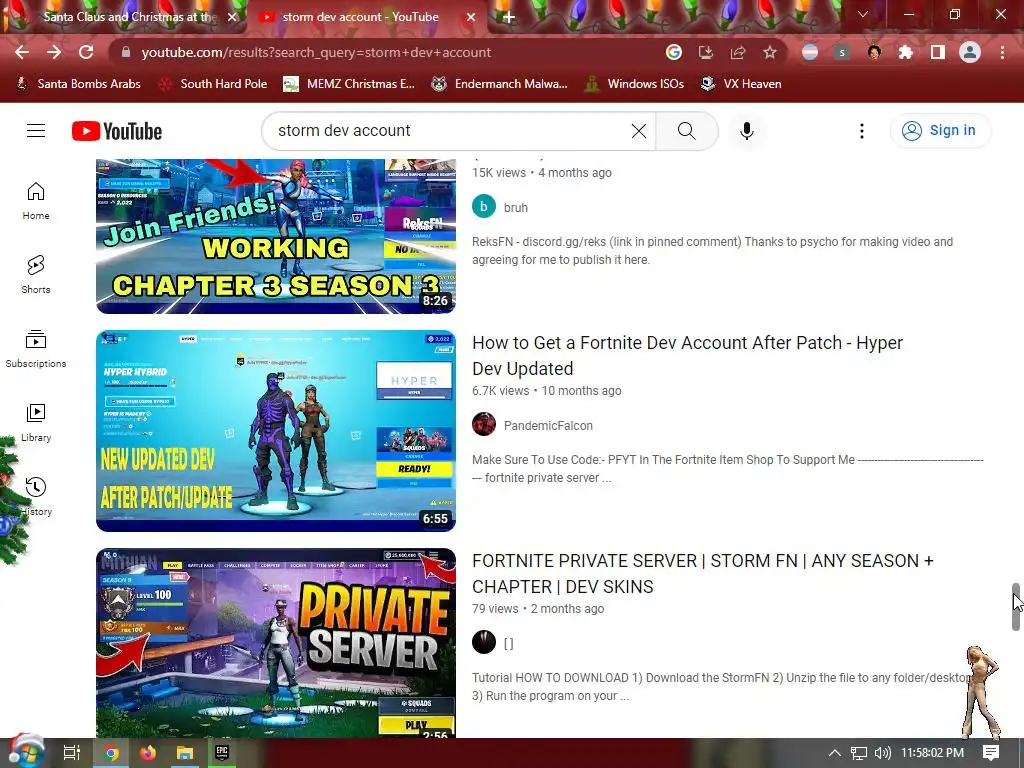The width and height of the screenshot is (1024, 768).
Task: Click the Sign in button
Action: click(940, 131)
